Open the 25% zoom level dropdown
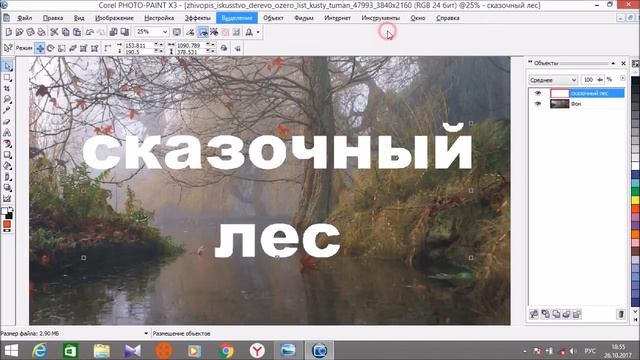Image resolution: width=640 pixels, height=360 pixels. coord(165,32)
